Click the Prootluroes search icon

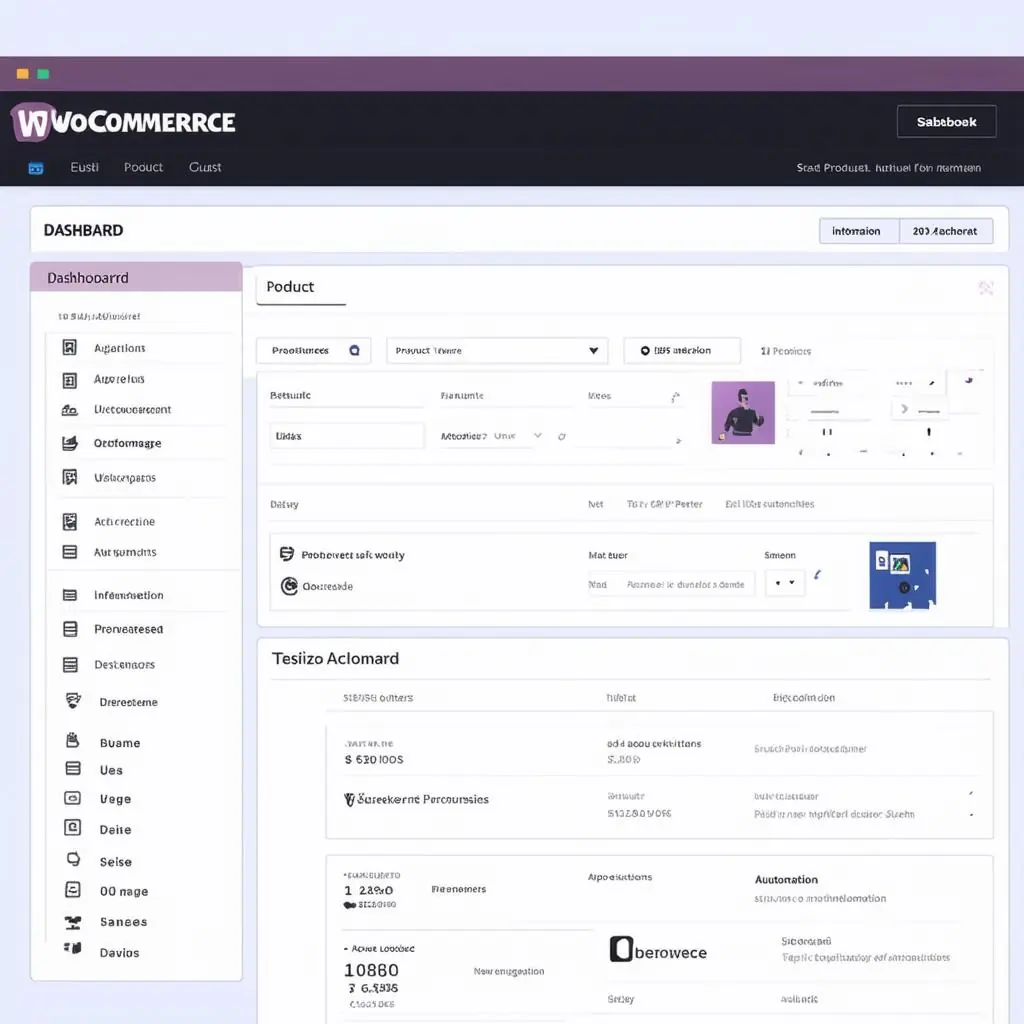[354, 351]
